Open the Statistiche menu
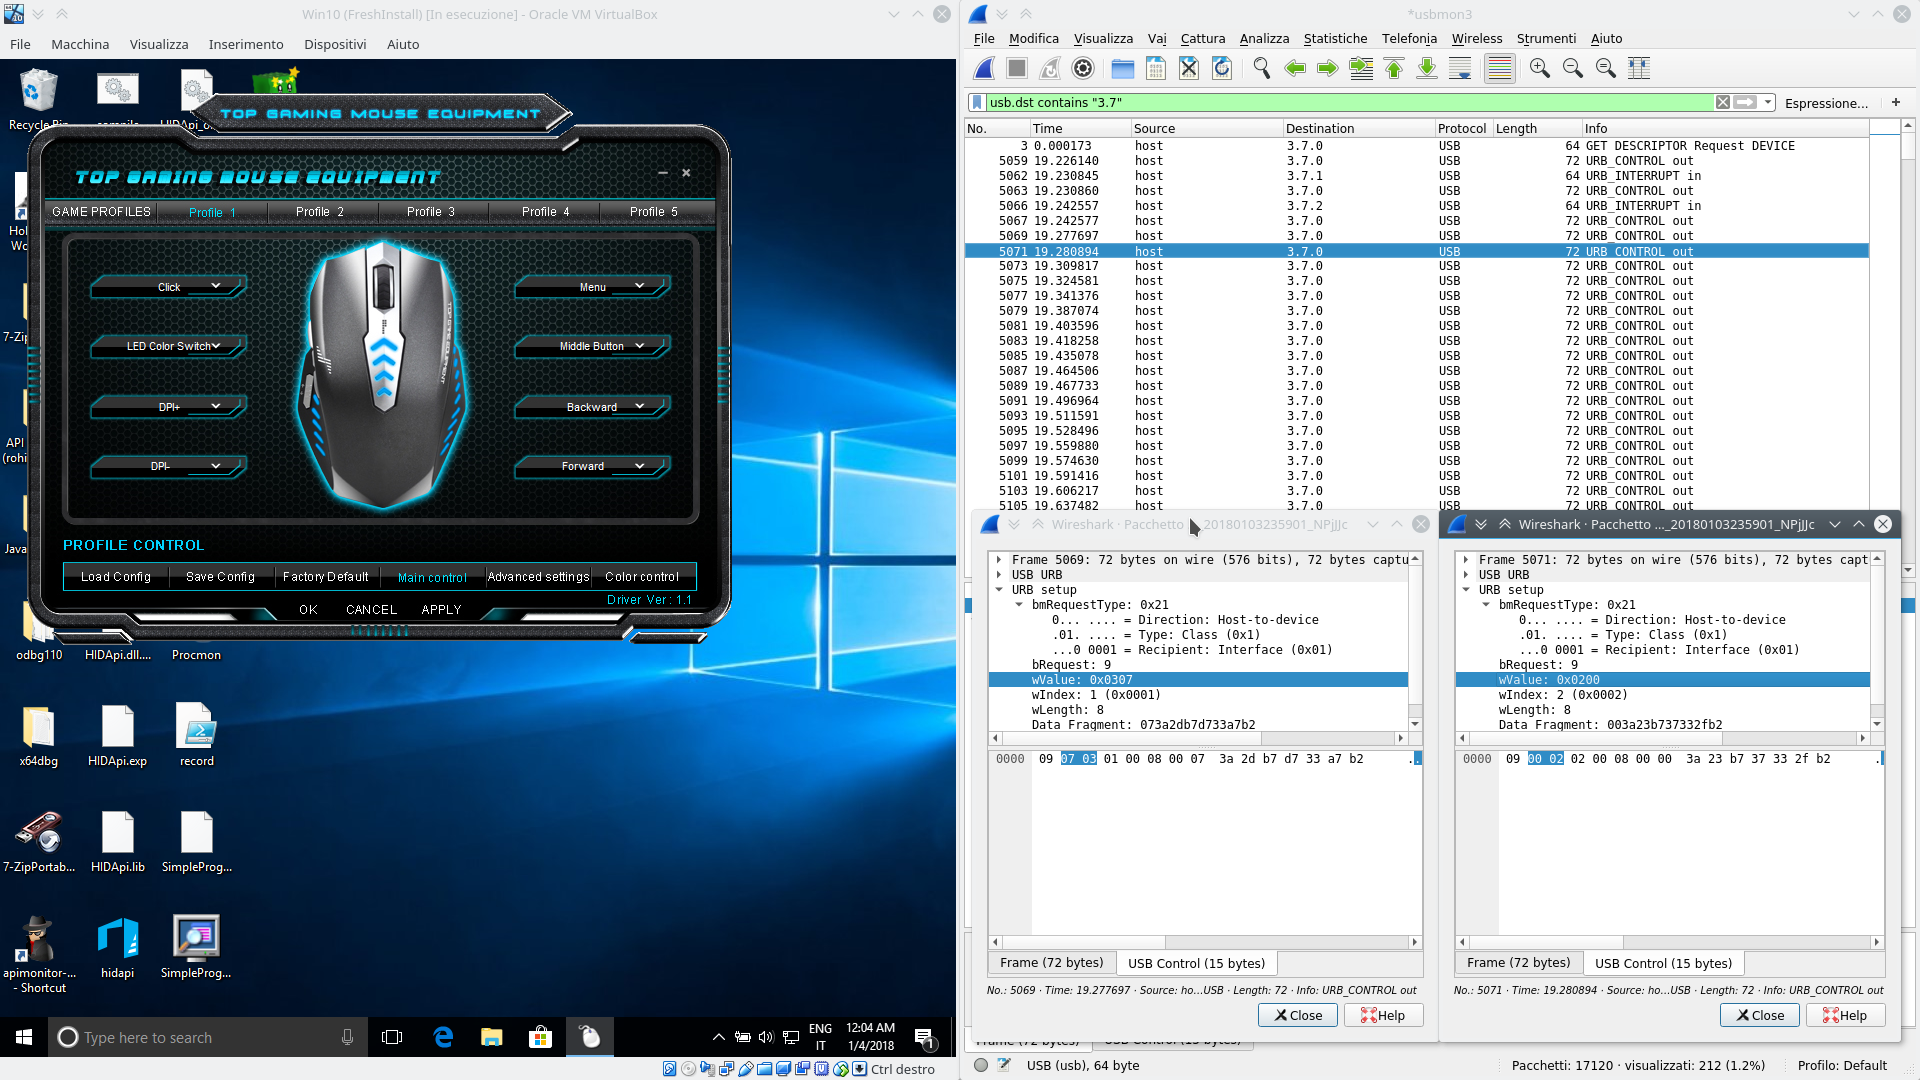 1334,38
